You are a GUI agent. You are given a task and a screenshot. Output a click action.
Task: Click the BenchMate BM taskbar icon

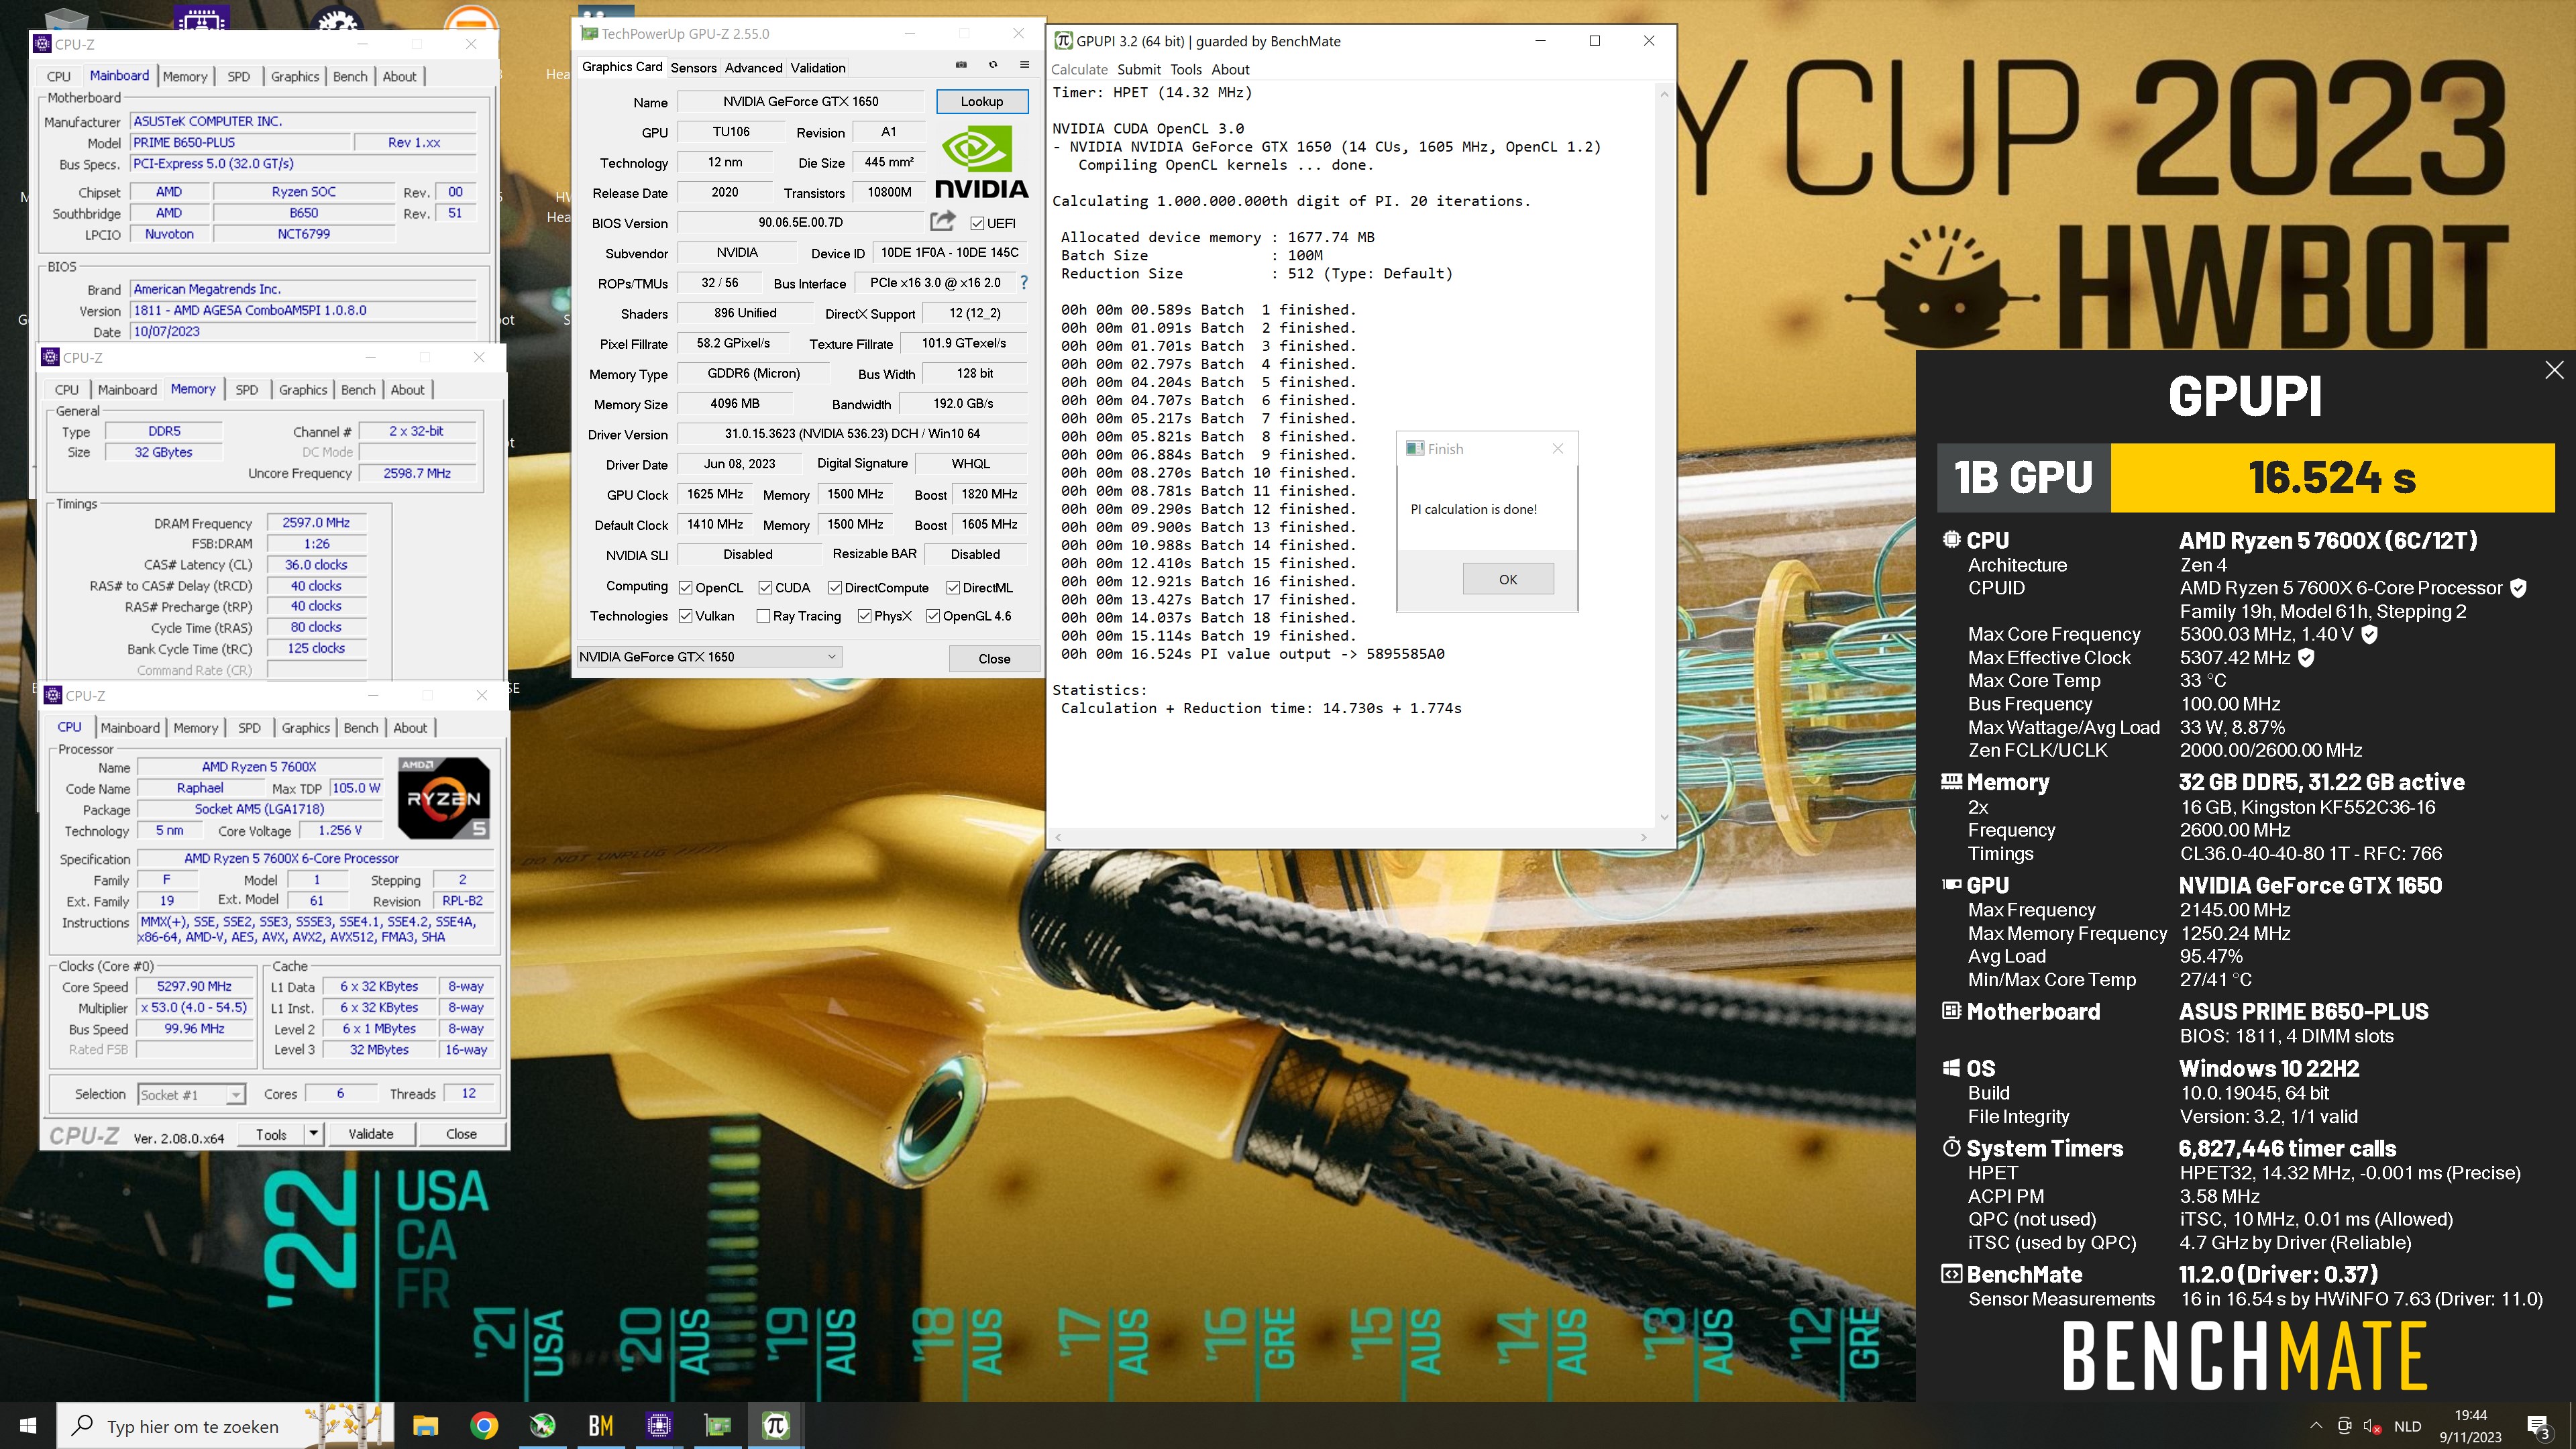click(x=601, y=1425)
